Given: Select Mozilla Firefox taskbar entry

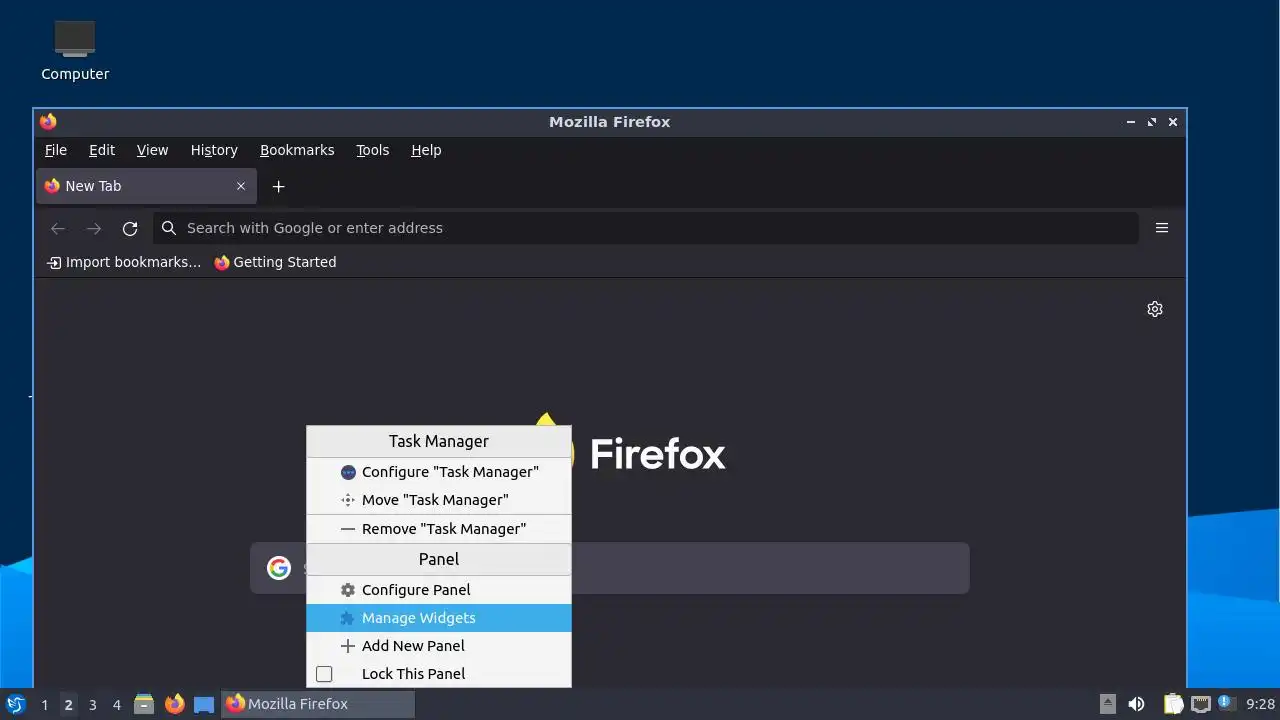Looking at the screenshot, I should (318, 704).
